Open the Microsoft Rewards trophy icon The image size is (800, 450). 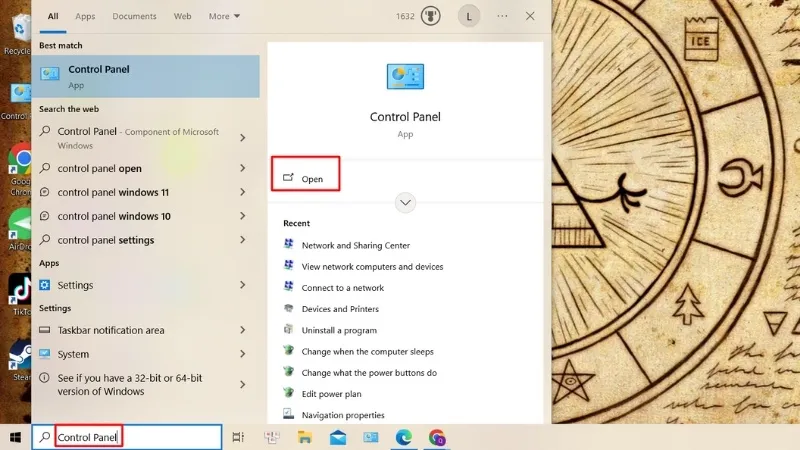[432, 16]
